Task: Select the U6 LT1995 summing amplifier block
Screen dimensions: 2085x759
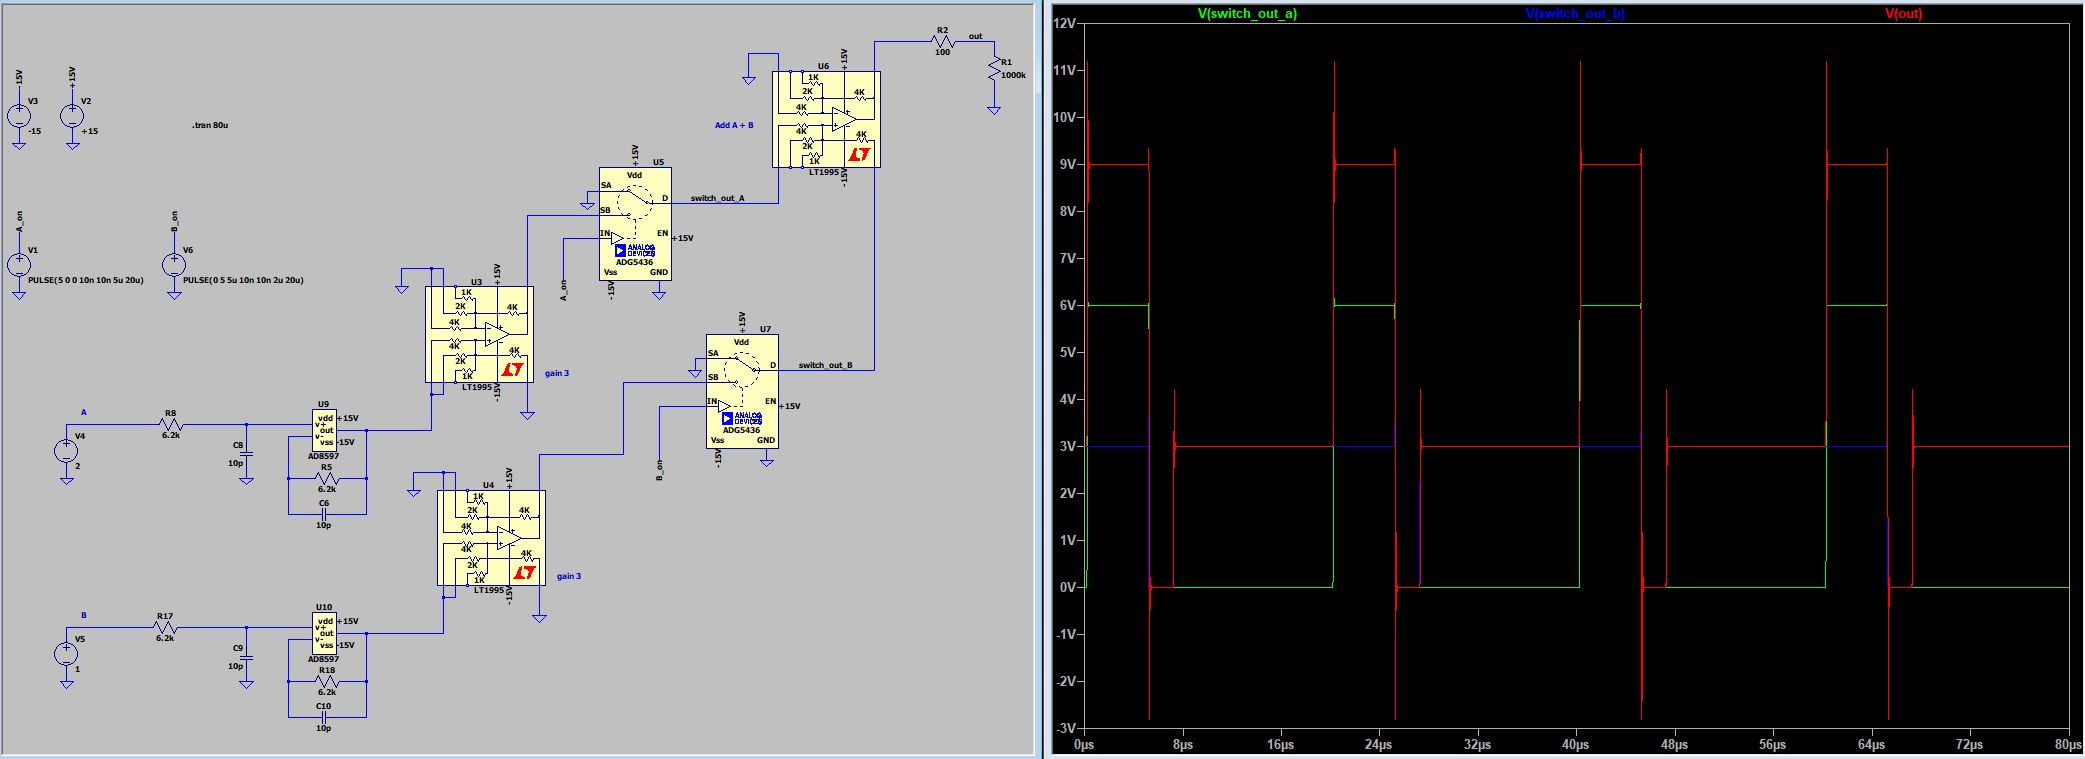Action: coord(826,119)
